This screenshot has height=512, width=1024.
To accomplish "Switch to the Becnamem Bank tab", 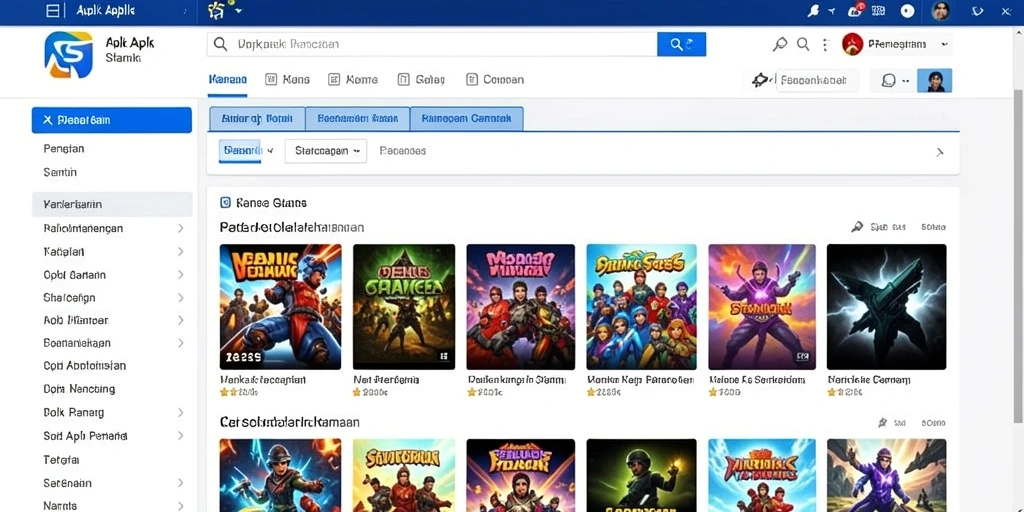I will pos(357,119).
